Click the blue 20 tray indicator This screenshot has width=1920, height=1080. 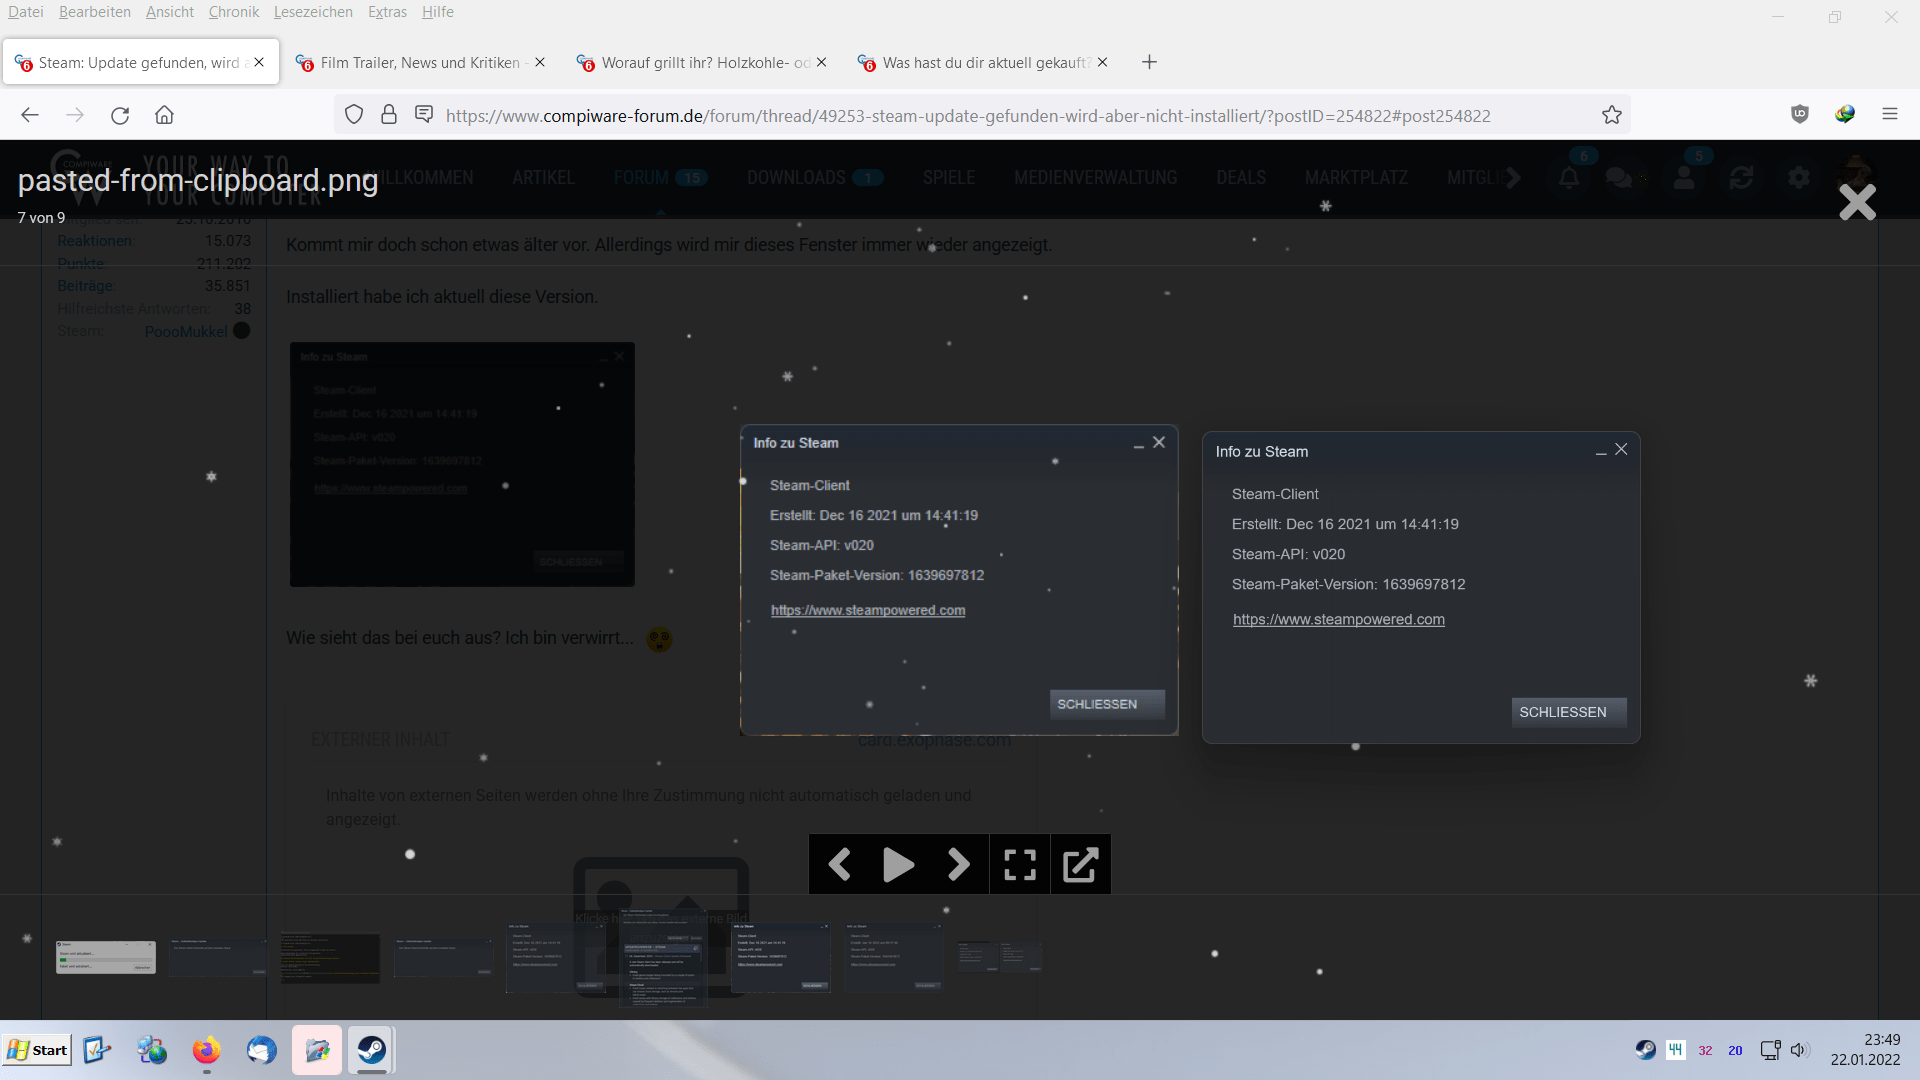point(1736,1051)
